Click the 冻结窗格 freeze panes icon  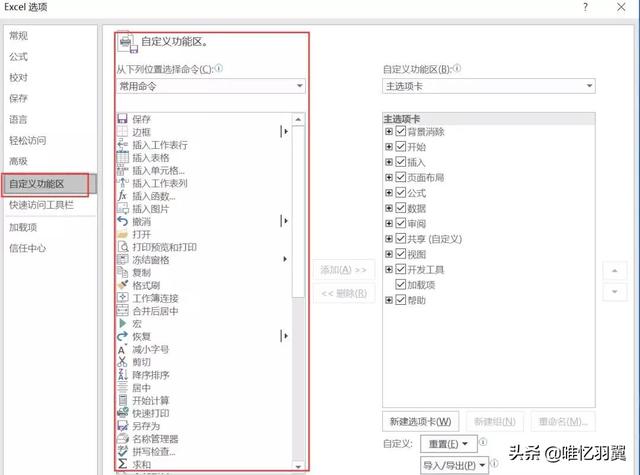click(122, 260)
